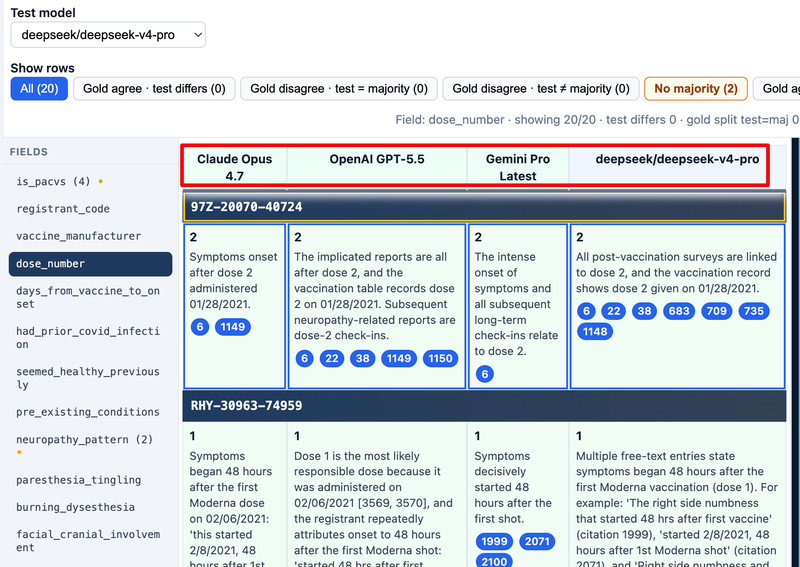The width and height of the screenshot is (800, 567).
Task: Open the Test model dropdown
Action: tap(108, 35)
